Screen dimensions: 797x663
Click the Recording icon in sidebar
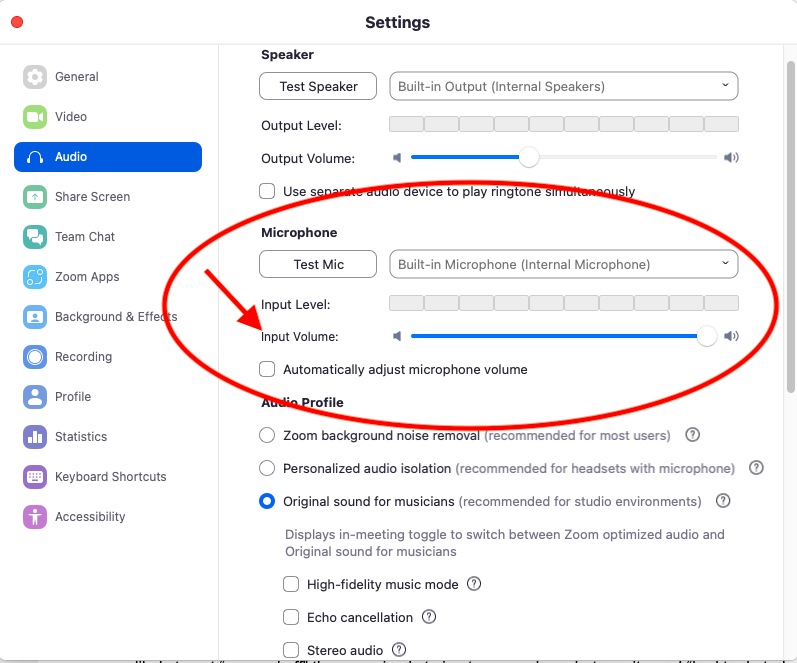(35, 357)
